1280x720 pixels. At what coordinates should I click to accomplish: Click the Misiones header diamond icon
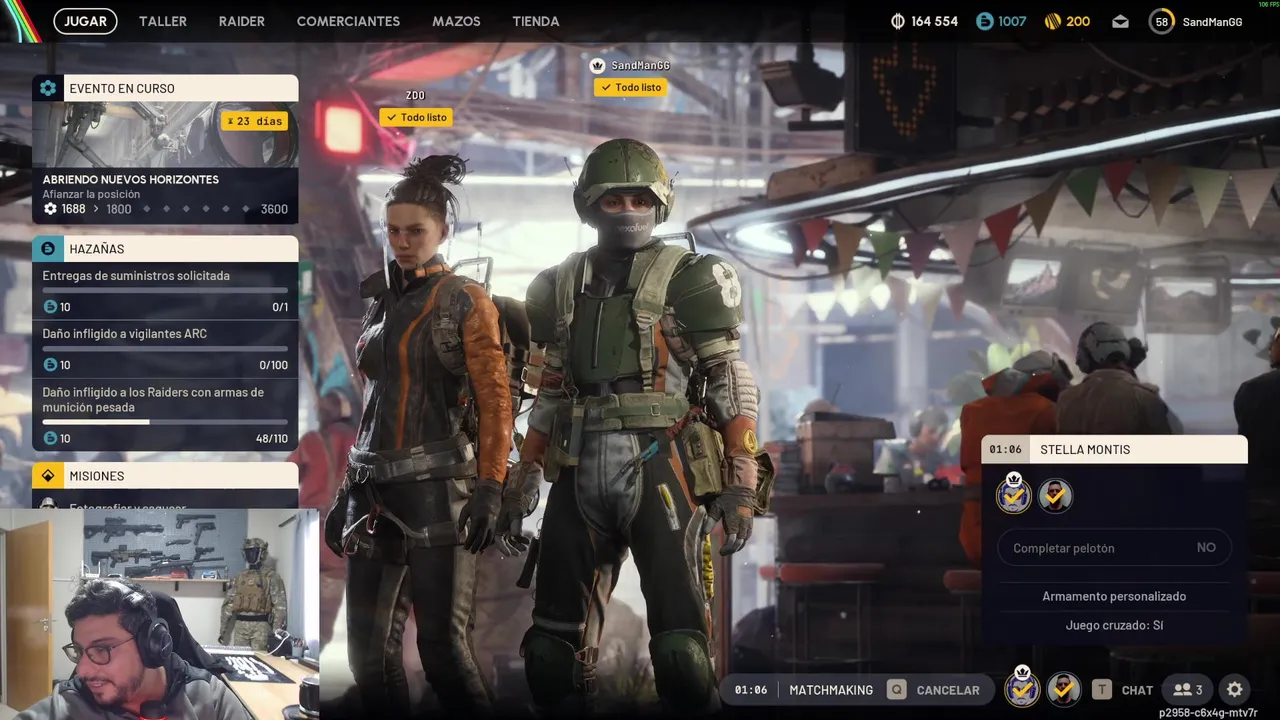coord(48,476)
